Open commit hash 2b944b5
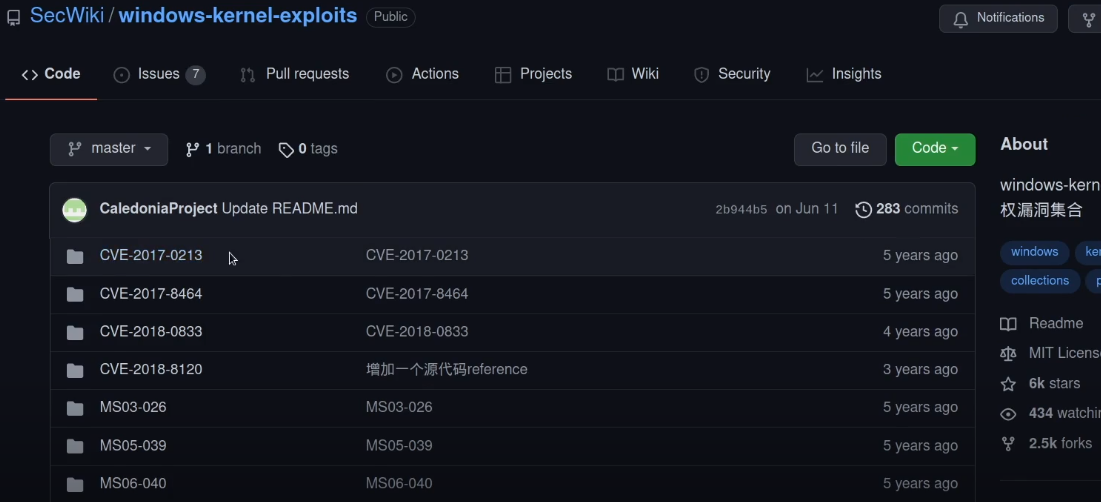 point(741,209)
